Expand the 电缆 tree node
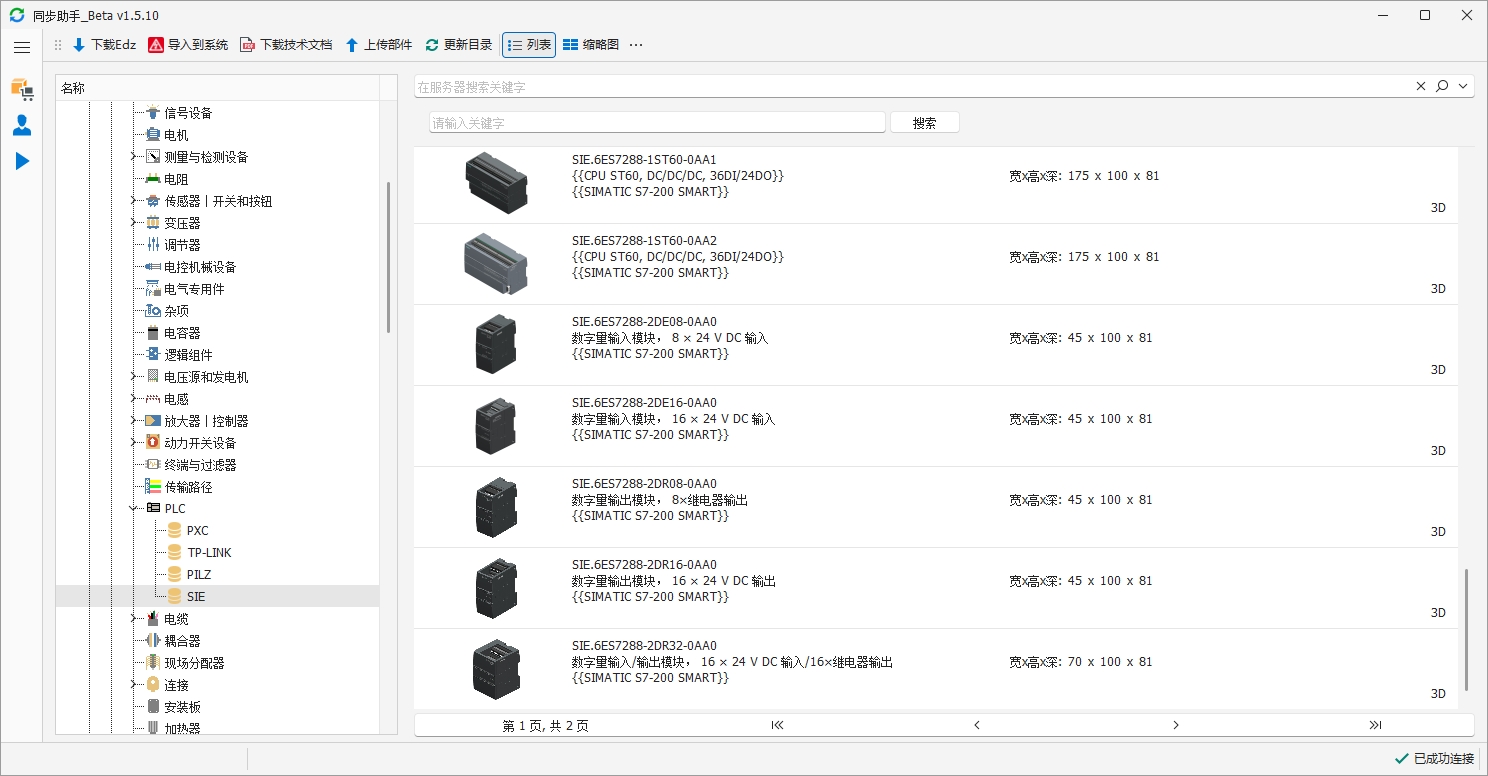 tap(133, 619)
